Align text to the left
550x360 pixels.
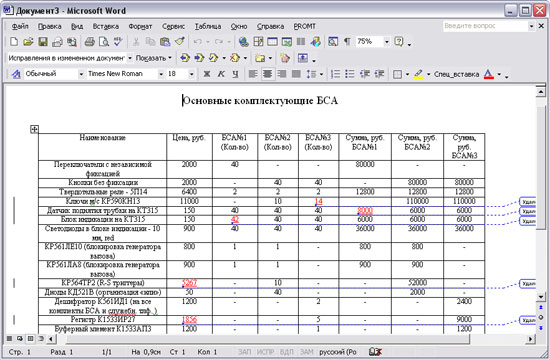[253, 74]
